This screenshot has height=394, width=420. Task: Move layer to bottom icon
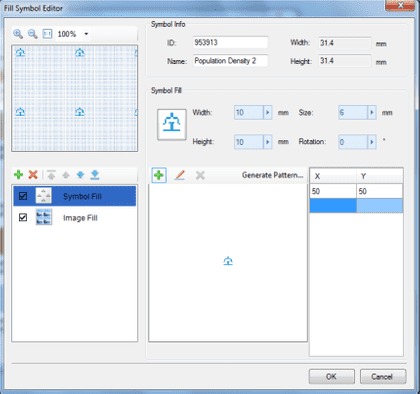95,175
